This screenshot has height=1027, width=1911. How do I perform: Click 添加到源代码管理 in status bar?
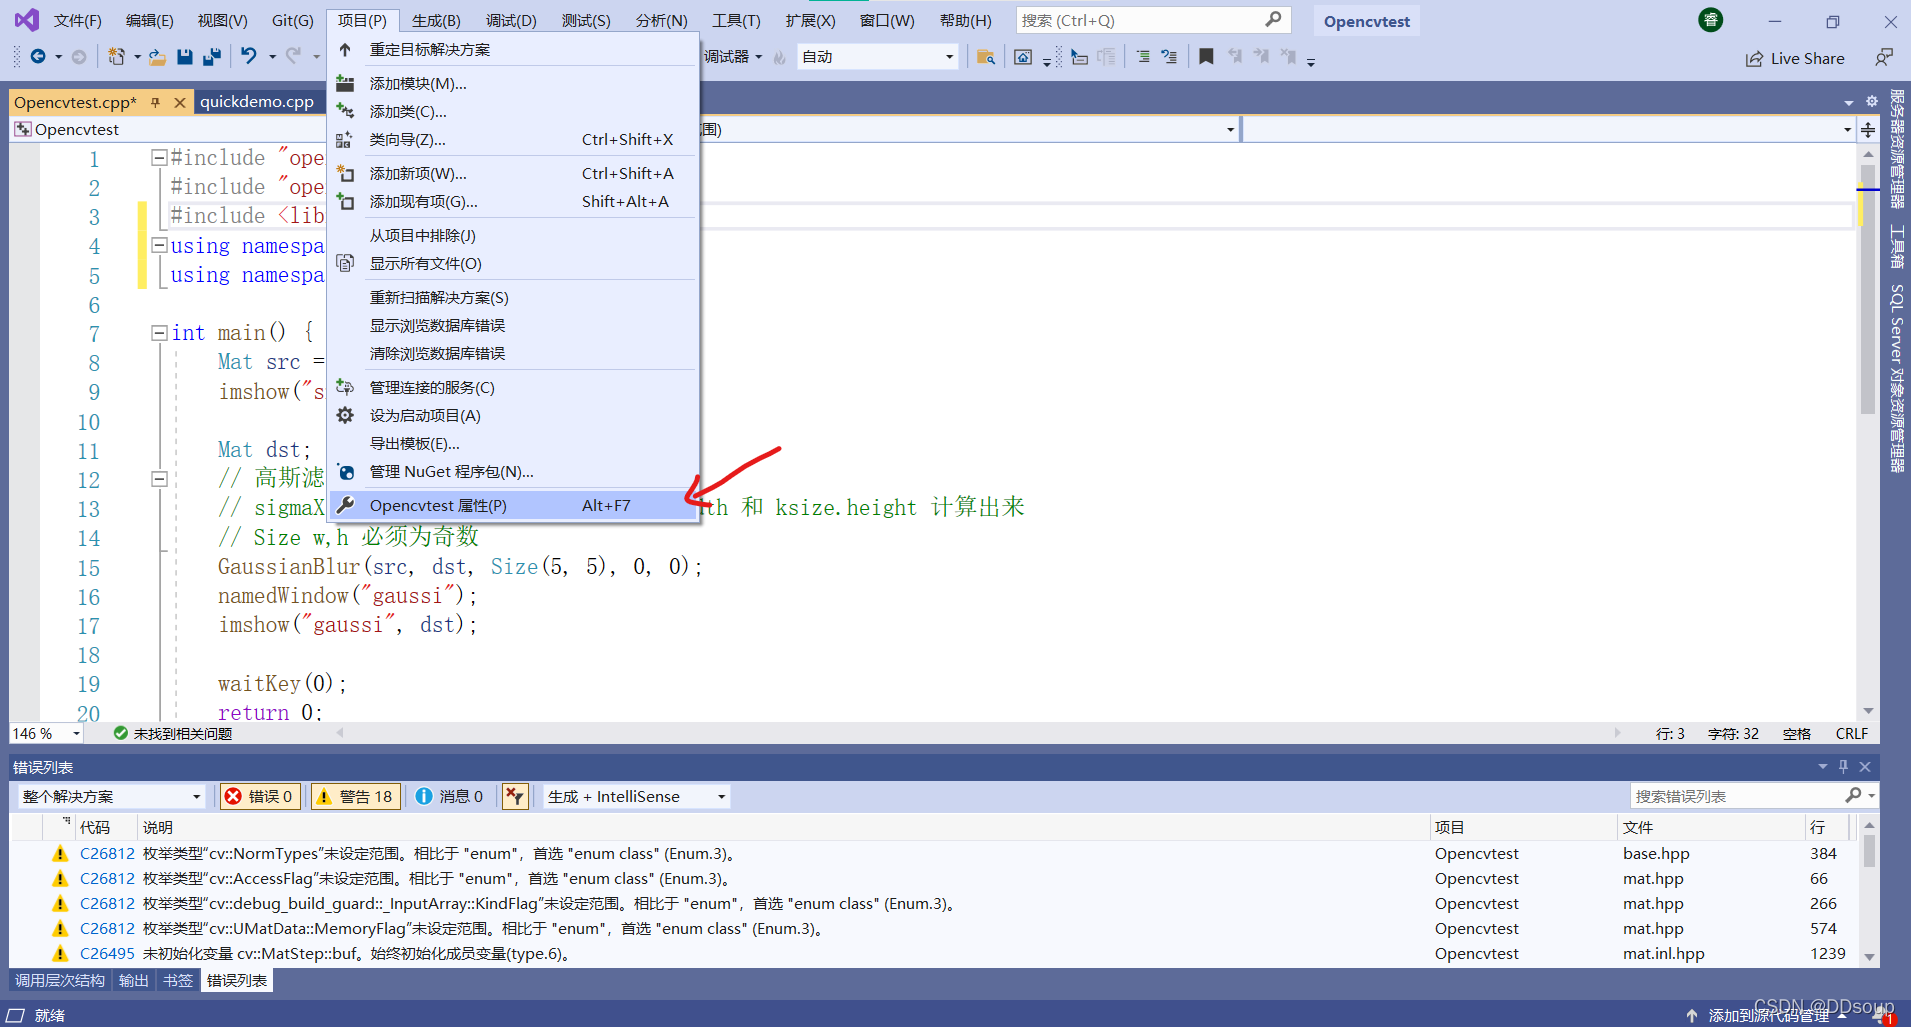tap(1768, 1015)
